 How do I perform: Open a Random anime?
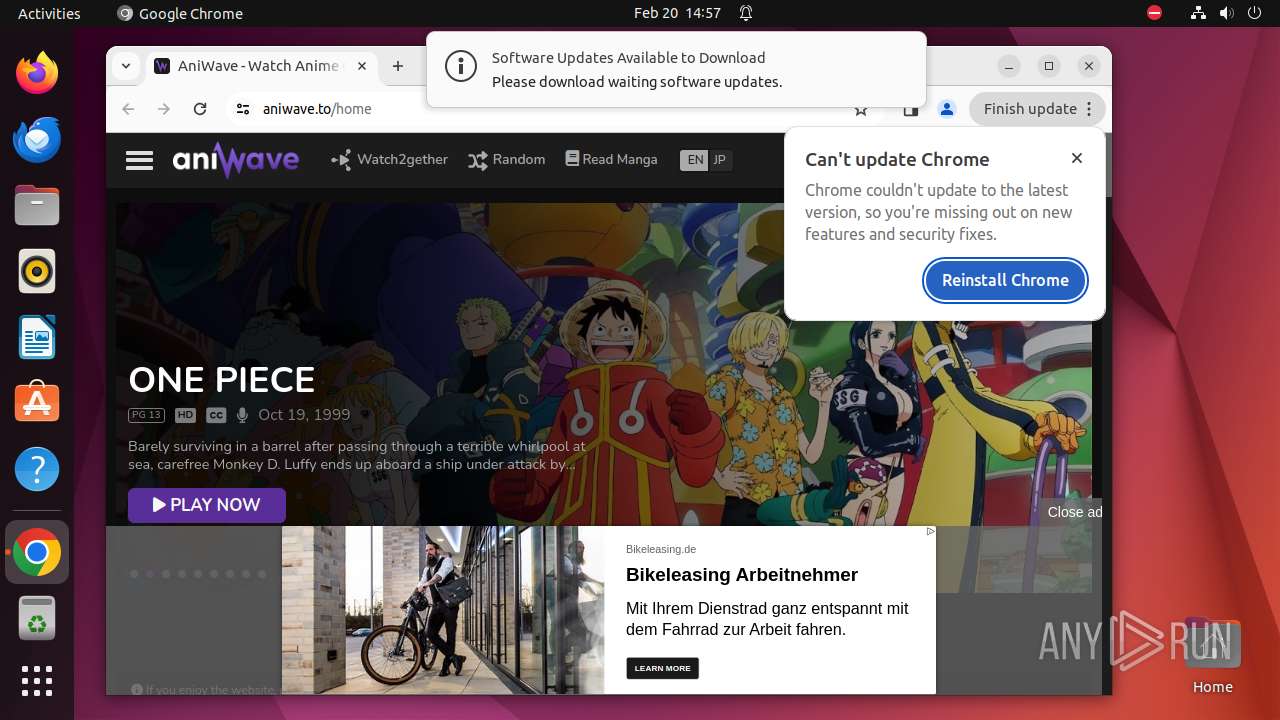point(507,159)
